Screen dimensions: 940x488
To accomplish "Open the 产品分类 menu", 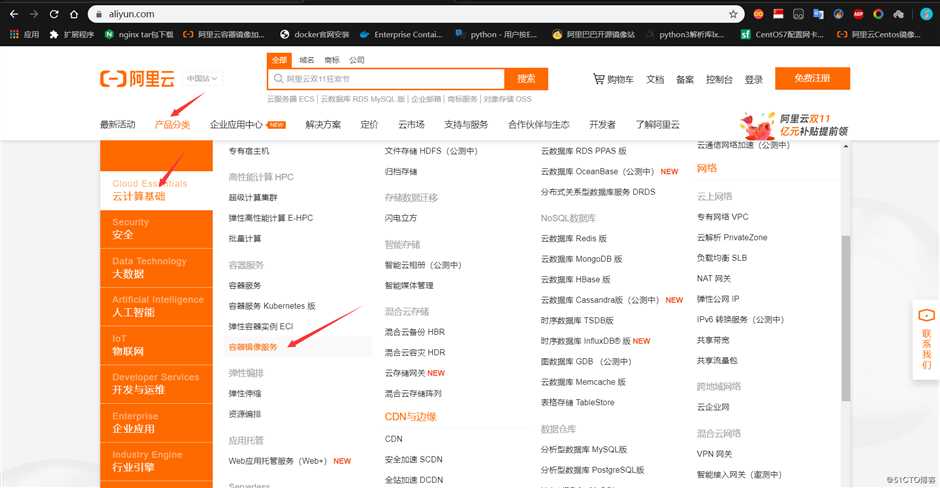I will tap(172, 124).
